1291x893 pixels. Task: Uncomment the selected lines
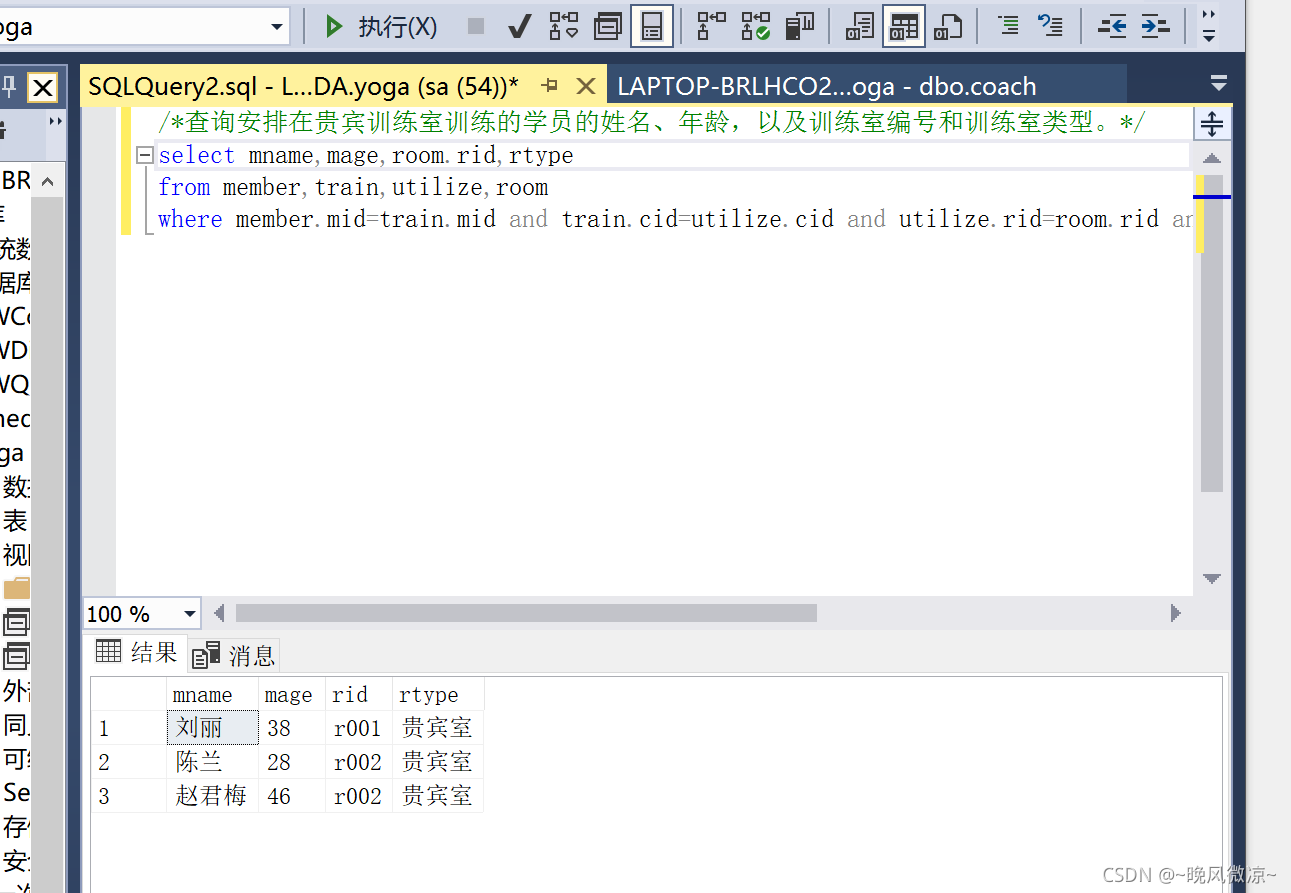pyautogui.click(x=1050, y=27)
